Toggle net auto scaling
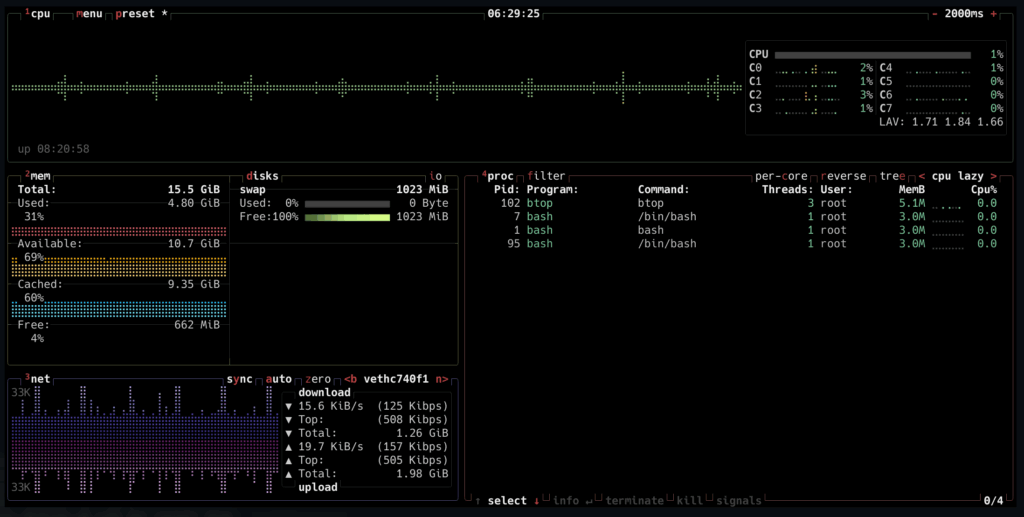1024x517 pixels. [x=279, y=380]
